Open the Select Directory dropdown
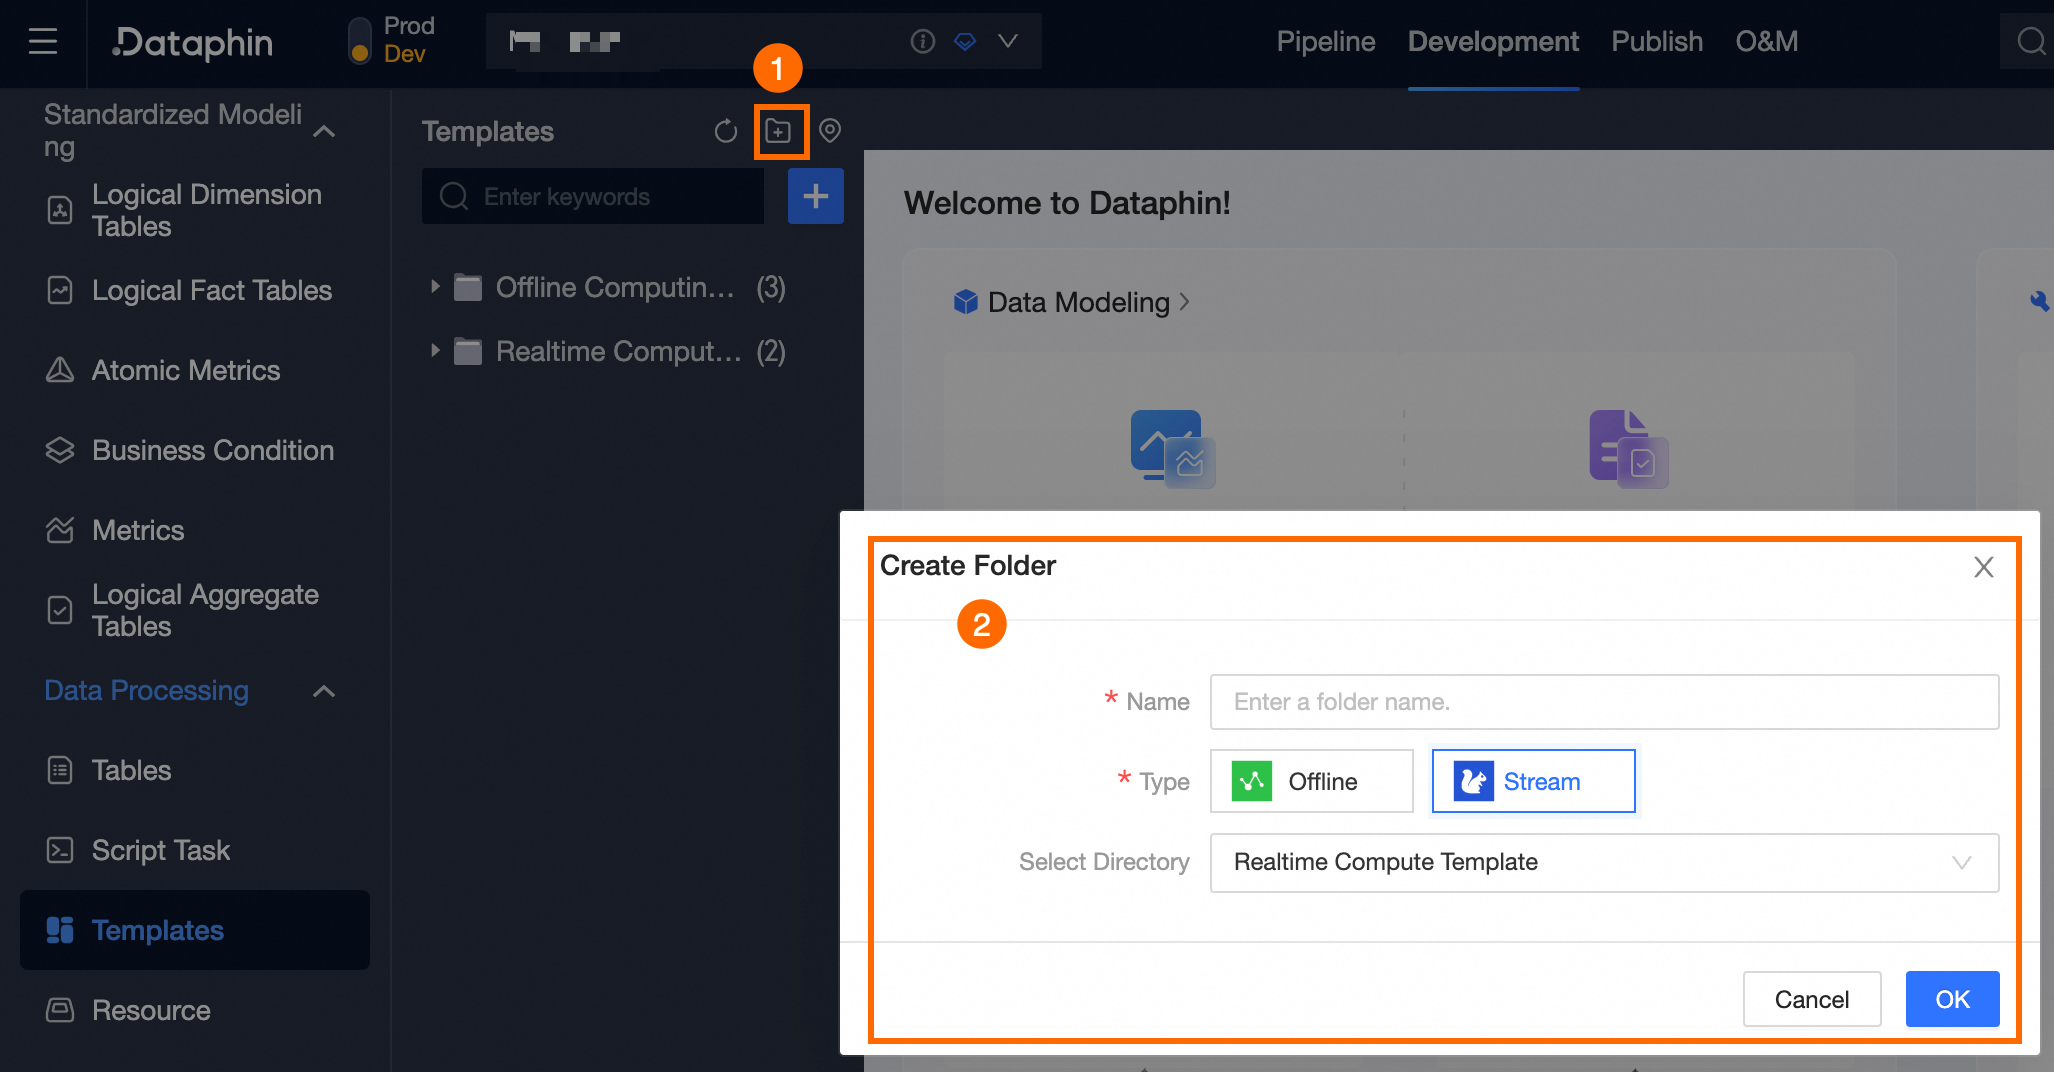The image size is (2054, 1072). [1604, 863]
